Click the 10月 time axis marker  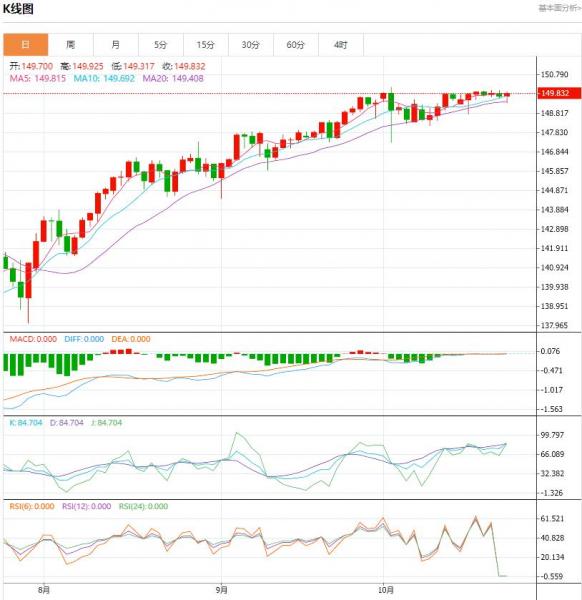386,590
